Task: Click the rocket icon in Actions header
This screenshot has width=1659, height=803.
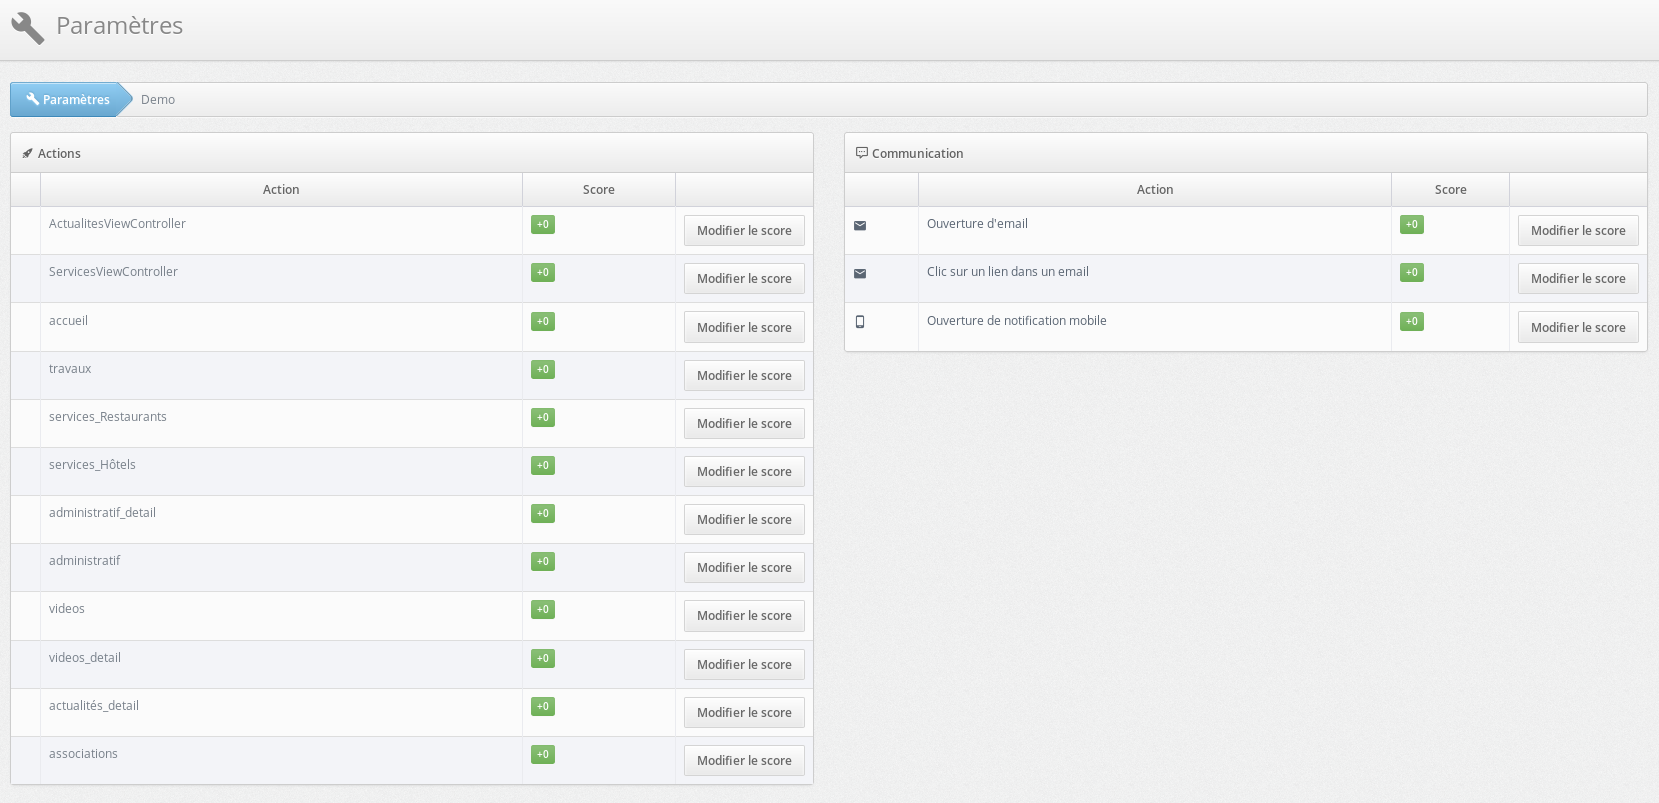Action: pyautogui.click(x=27, y=154)
